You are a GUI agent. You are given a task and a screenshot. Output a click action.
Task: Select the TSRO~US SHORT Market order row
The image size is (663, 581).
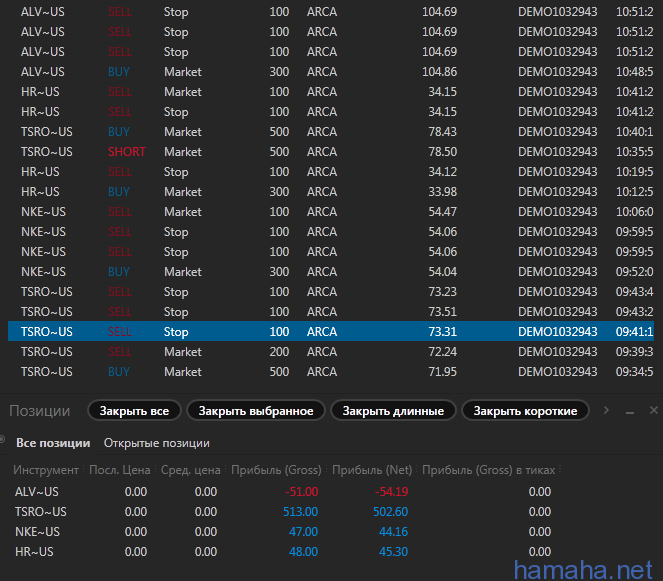click(300, 152)
